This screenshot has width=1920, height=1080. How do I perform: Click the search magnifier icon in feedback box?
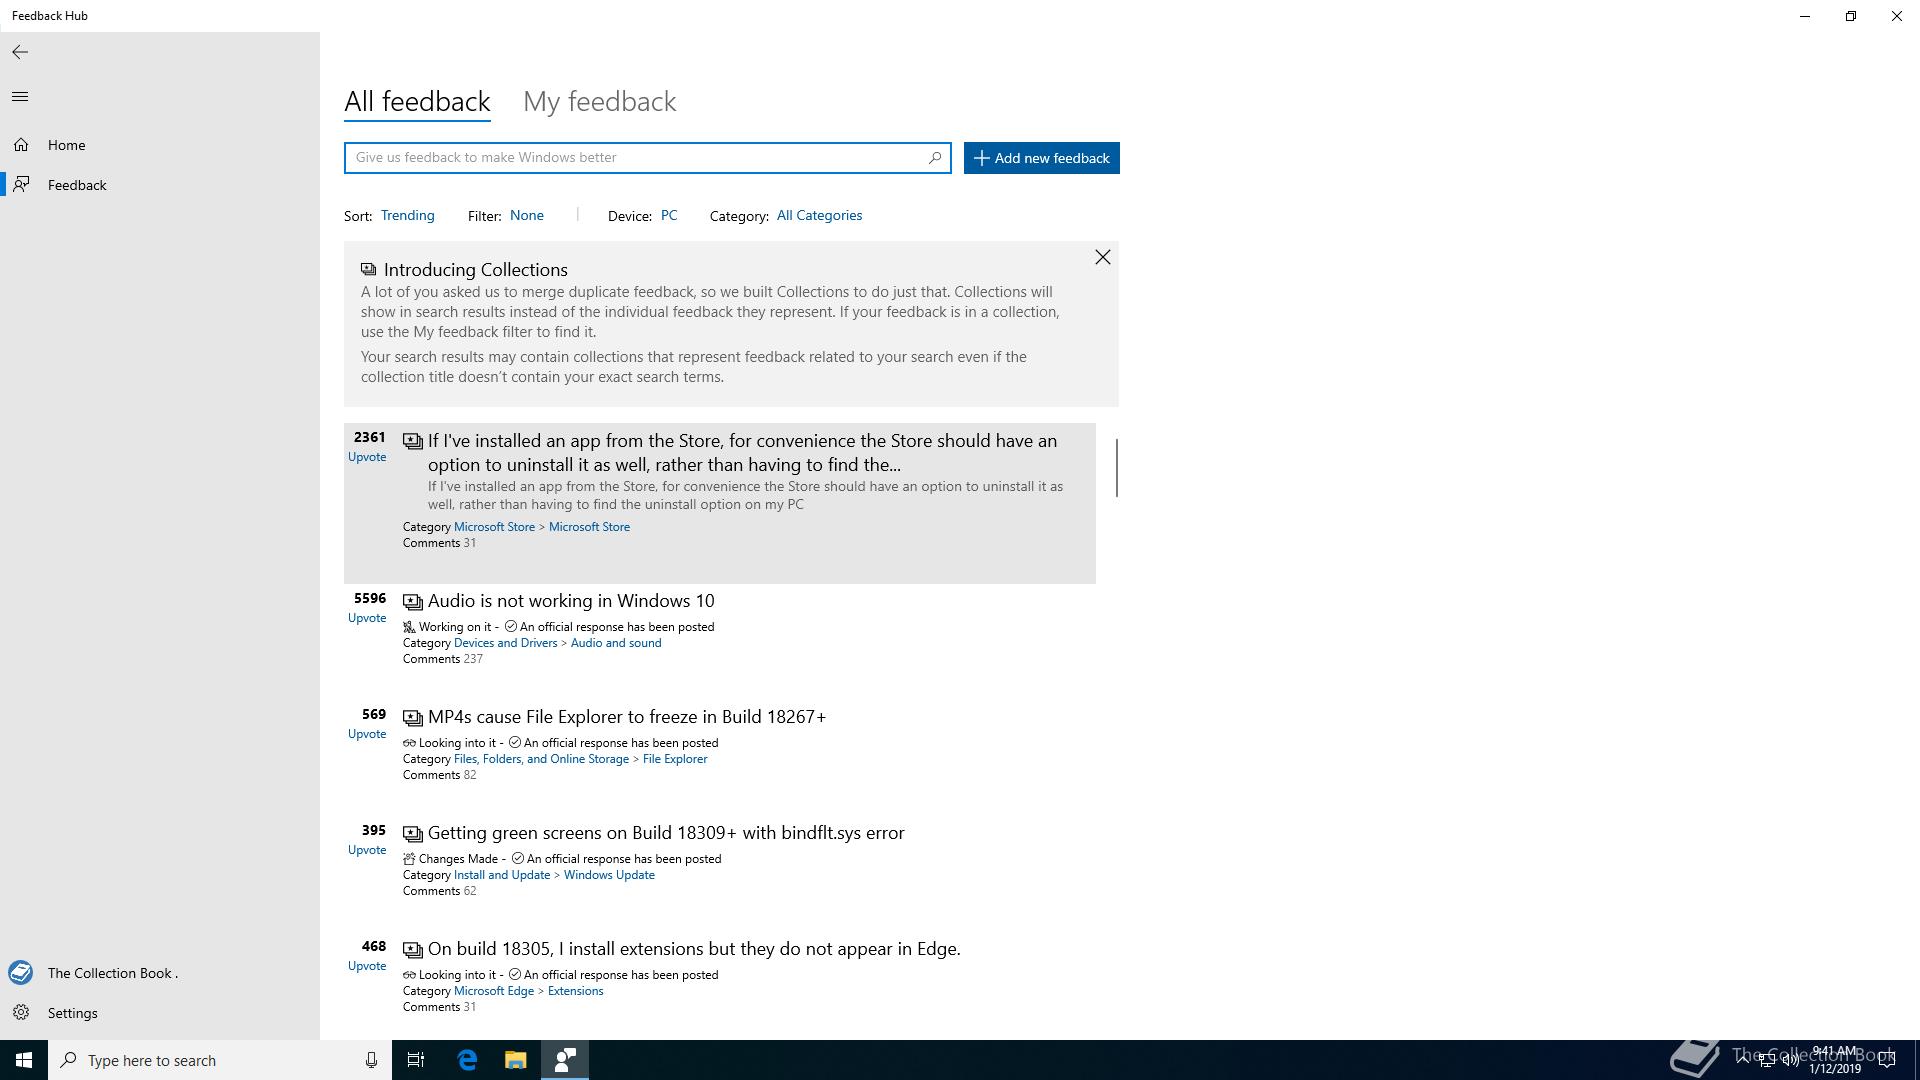tap(935, 158)
